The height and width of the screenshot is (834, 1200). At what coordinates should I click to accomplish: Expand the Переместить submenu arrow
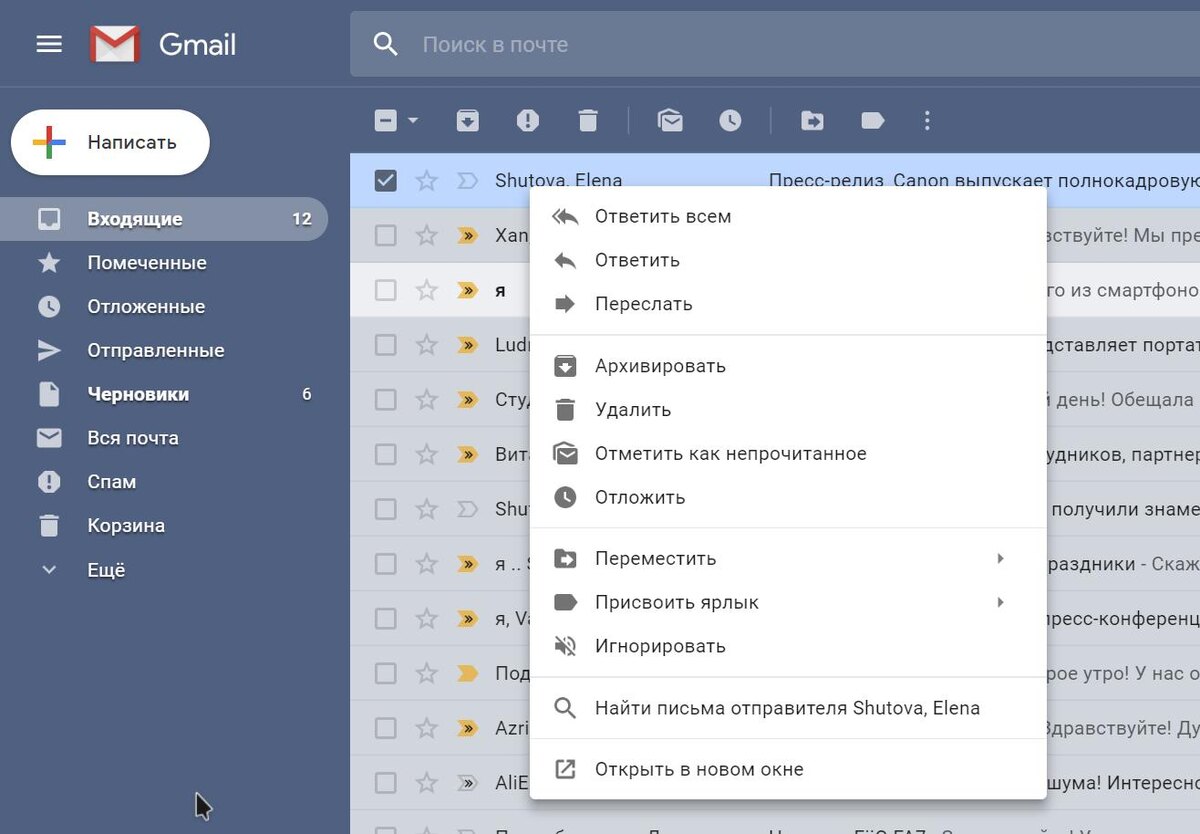(1000, 558)
